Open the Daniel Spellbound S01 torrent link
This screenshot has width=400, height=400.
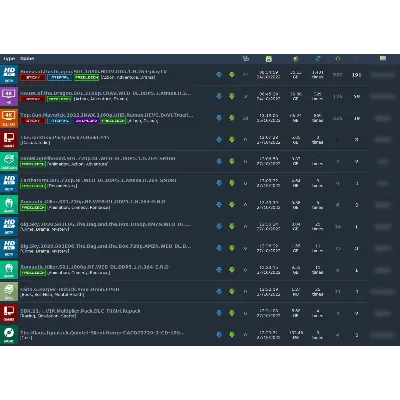coord(98,158)
